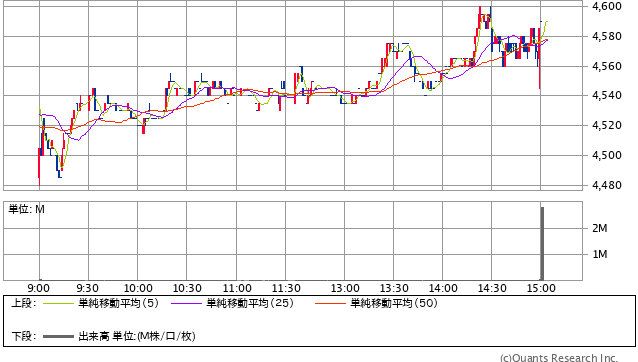Click the 10:30 time axis label
The width and height of the screenshot is (638, 362).
187,288
